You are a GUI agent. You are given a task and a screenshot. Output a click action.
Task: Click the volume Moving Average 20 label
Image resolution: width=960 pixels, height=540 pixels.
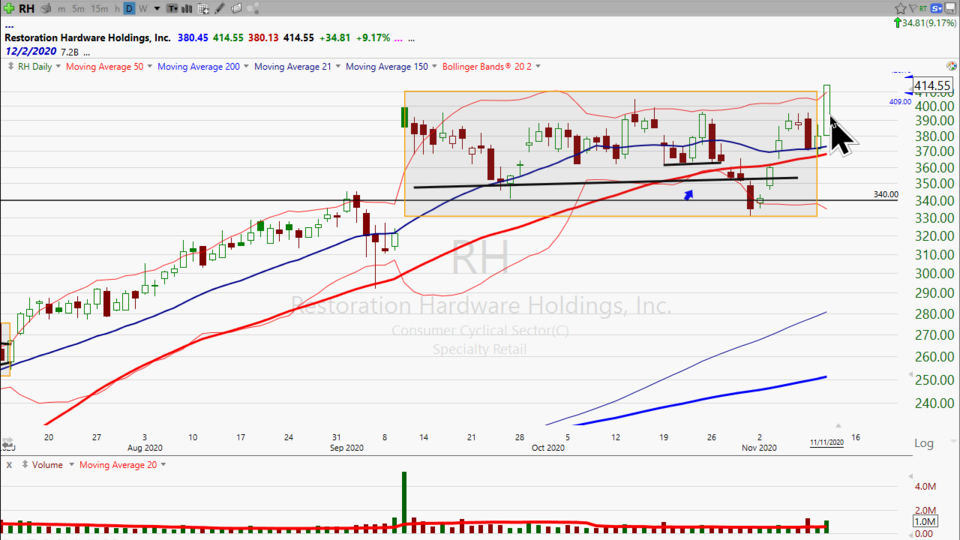pyautogui.click(x=118, y=465)
